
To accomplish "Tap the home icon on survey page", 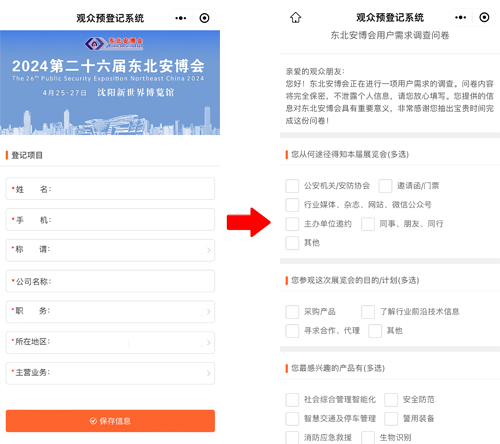I will [x=295, y=17].
